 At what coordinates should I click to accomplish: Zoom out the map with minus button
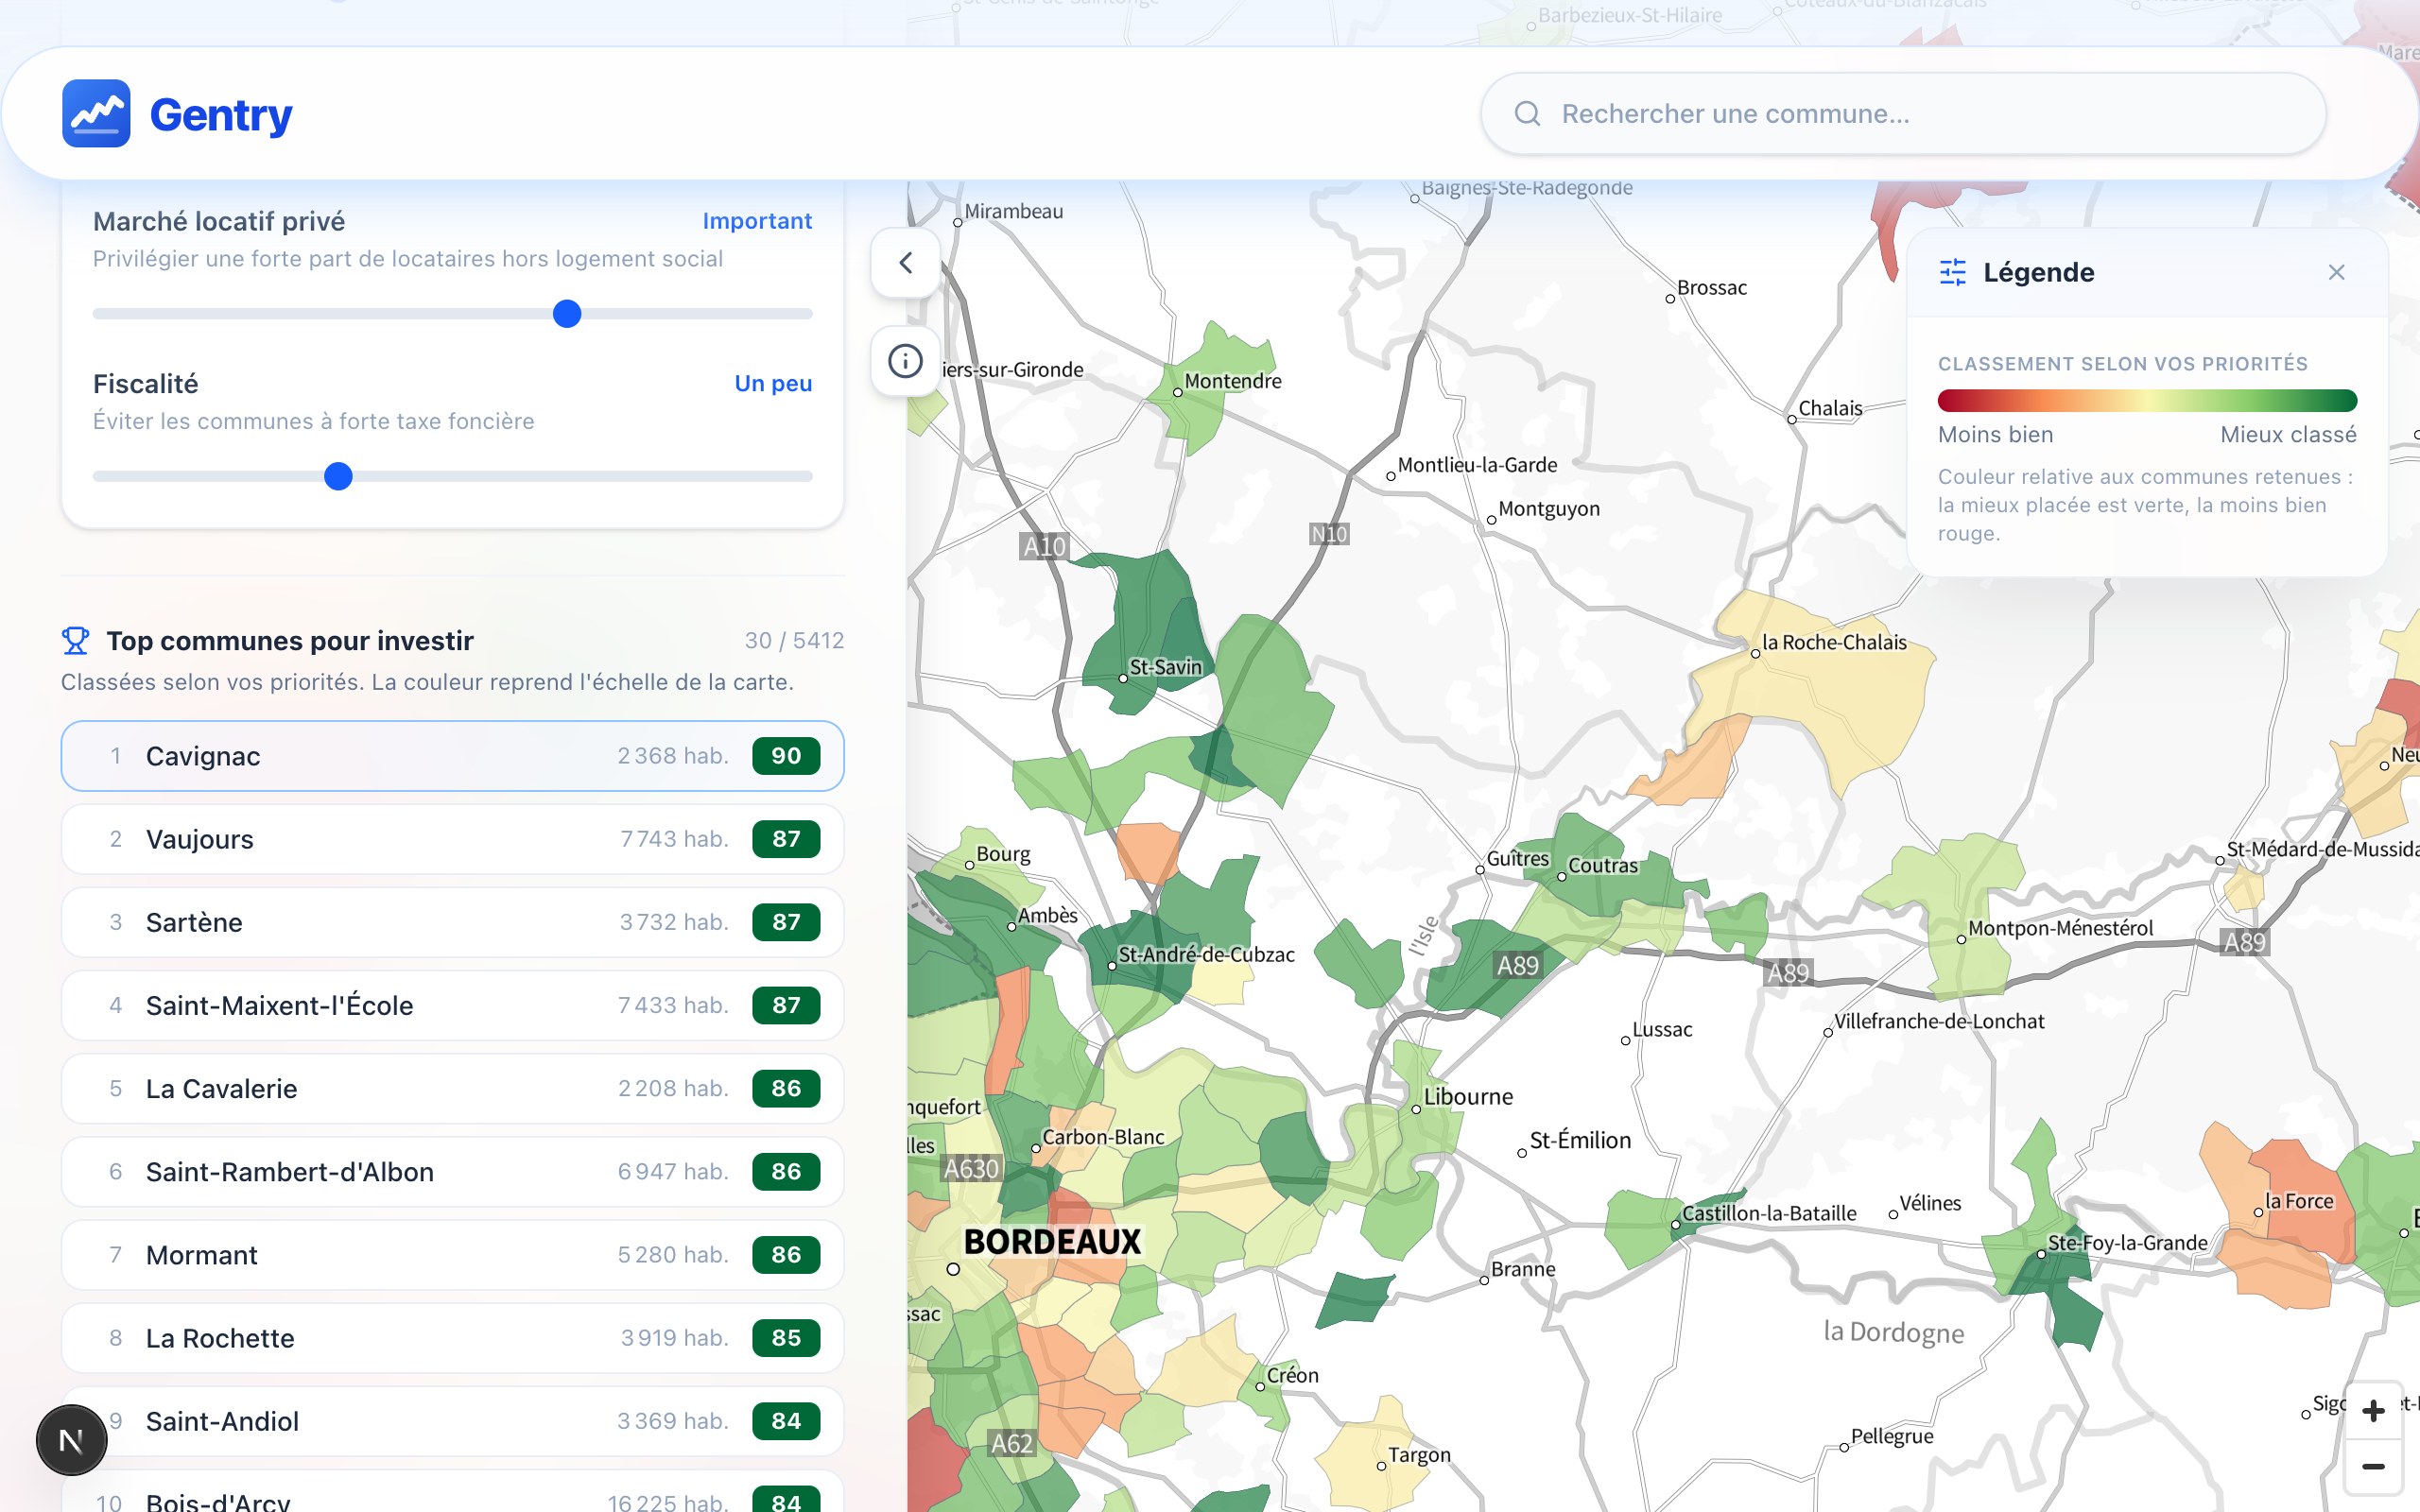tap(2373, 1466)
